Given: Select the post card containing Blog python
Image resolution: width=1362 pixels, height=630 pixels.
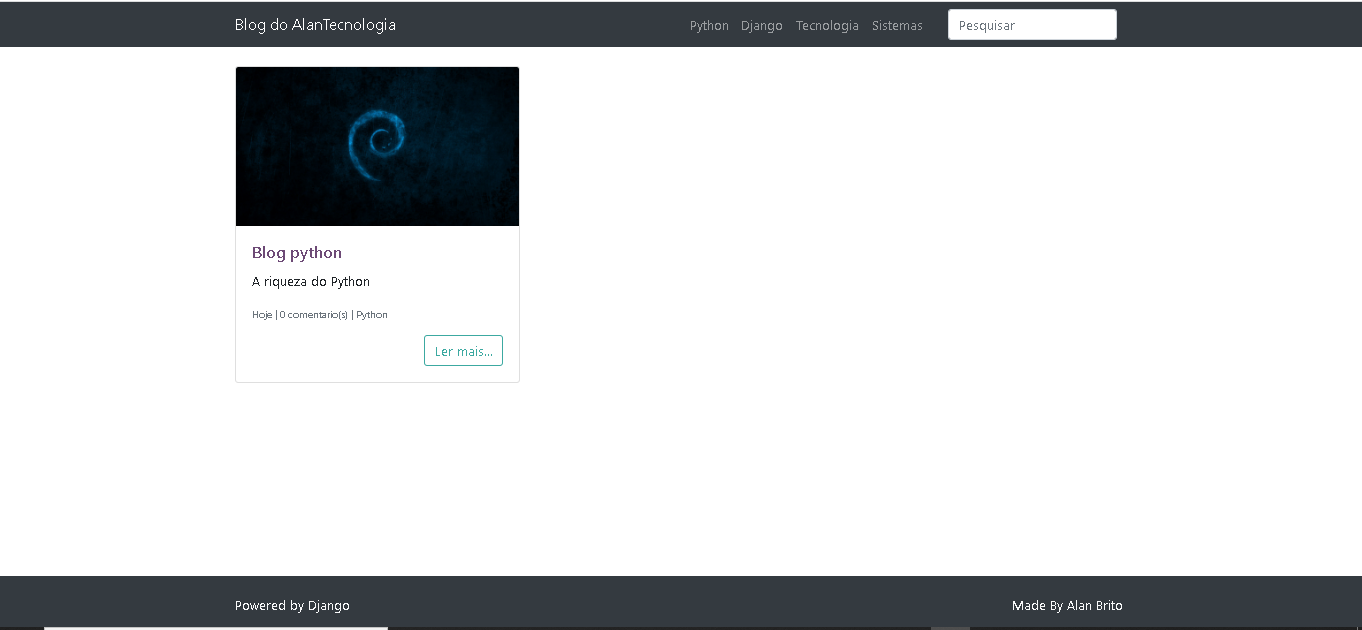Looking at the screenshot, I should coord(377,223).
